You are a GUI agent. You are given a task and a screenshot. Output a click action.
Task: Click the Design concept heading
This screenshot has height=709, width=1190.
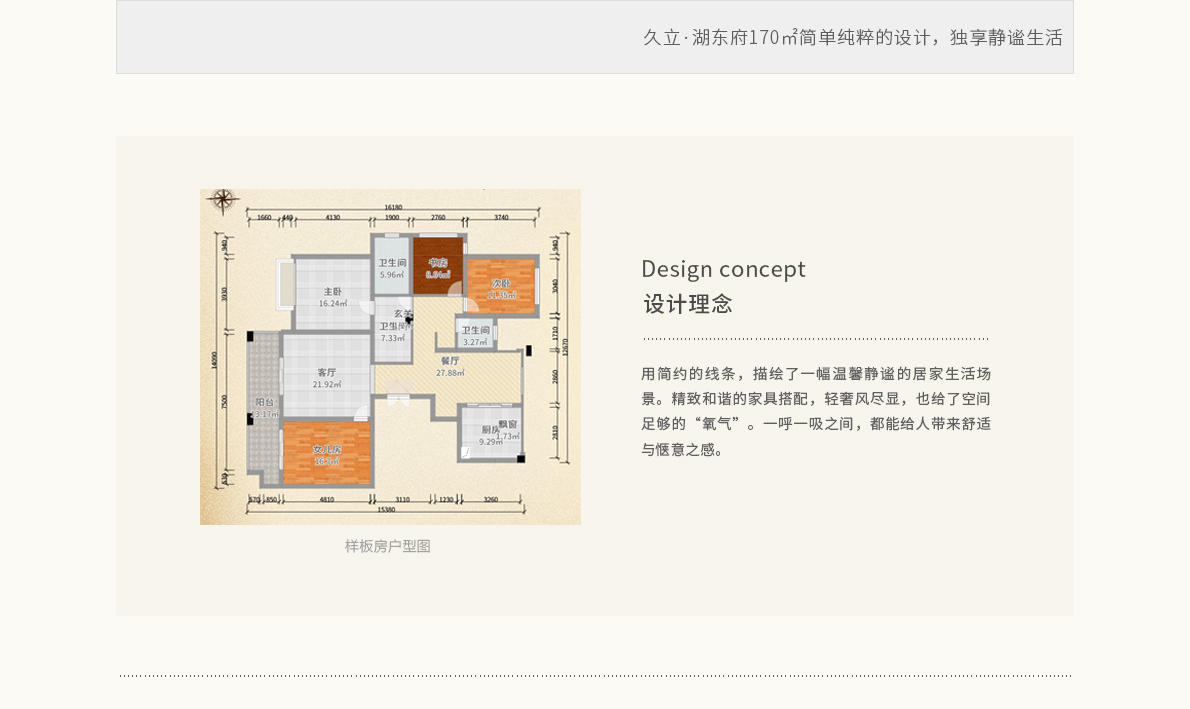point(723,269)
